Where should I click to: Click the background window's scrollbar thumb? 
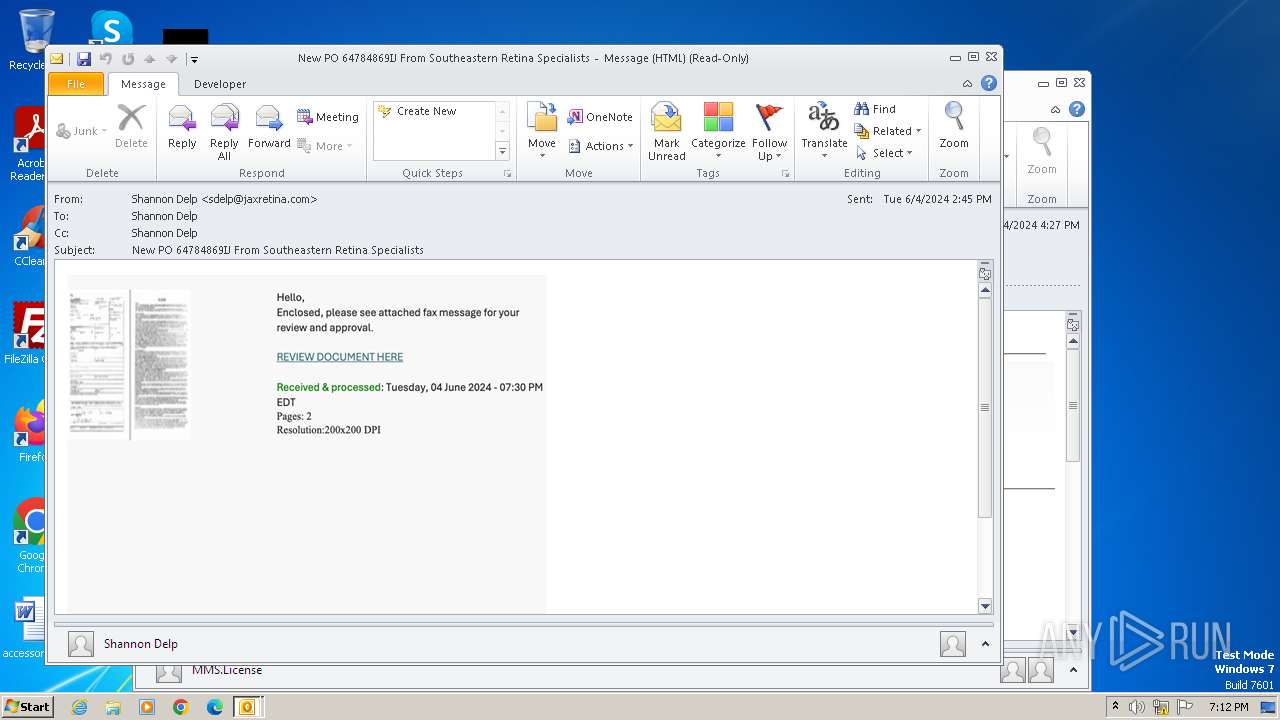pos(1073,404)
